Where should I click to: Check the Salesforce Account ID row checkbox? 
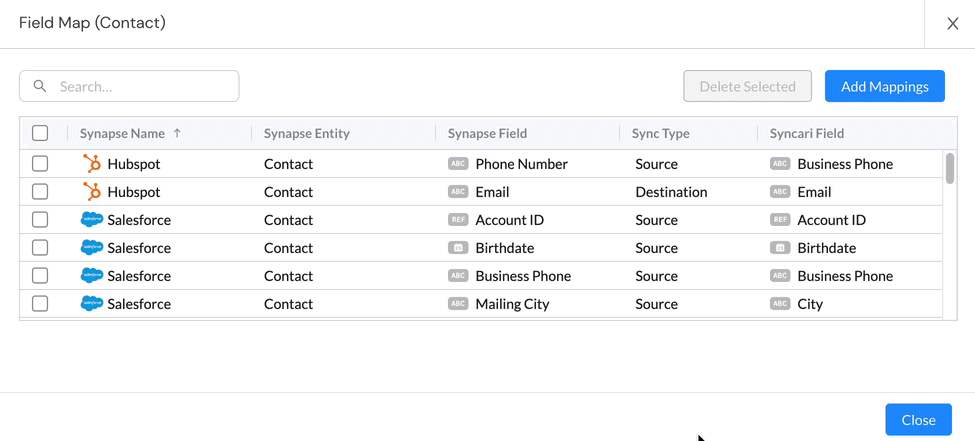(40, 220)
